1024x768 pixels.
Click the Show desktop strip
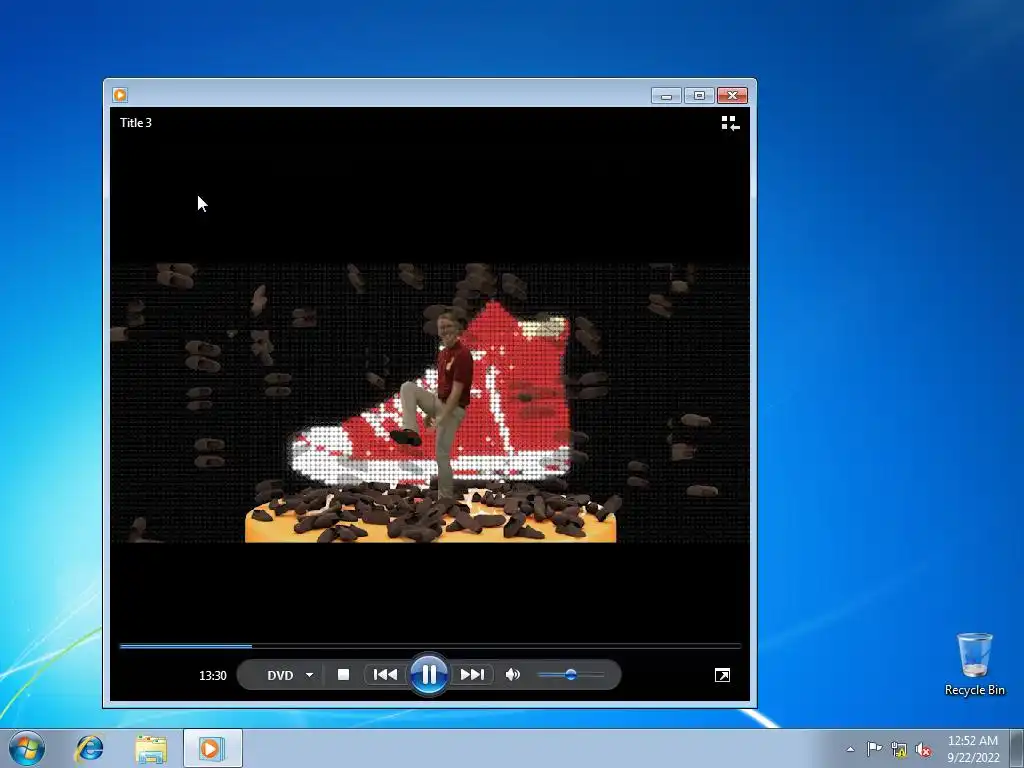(x=1017, y=749)
